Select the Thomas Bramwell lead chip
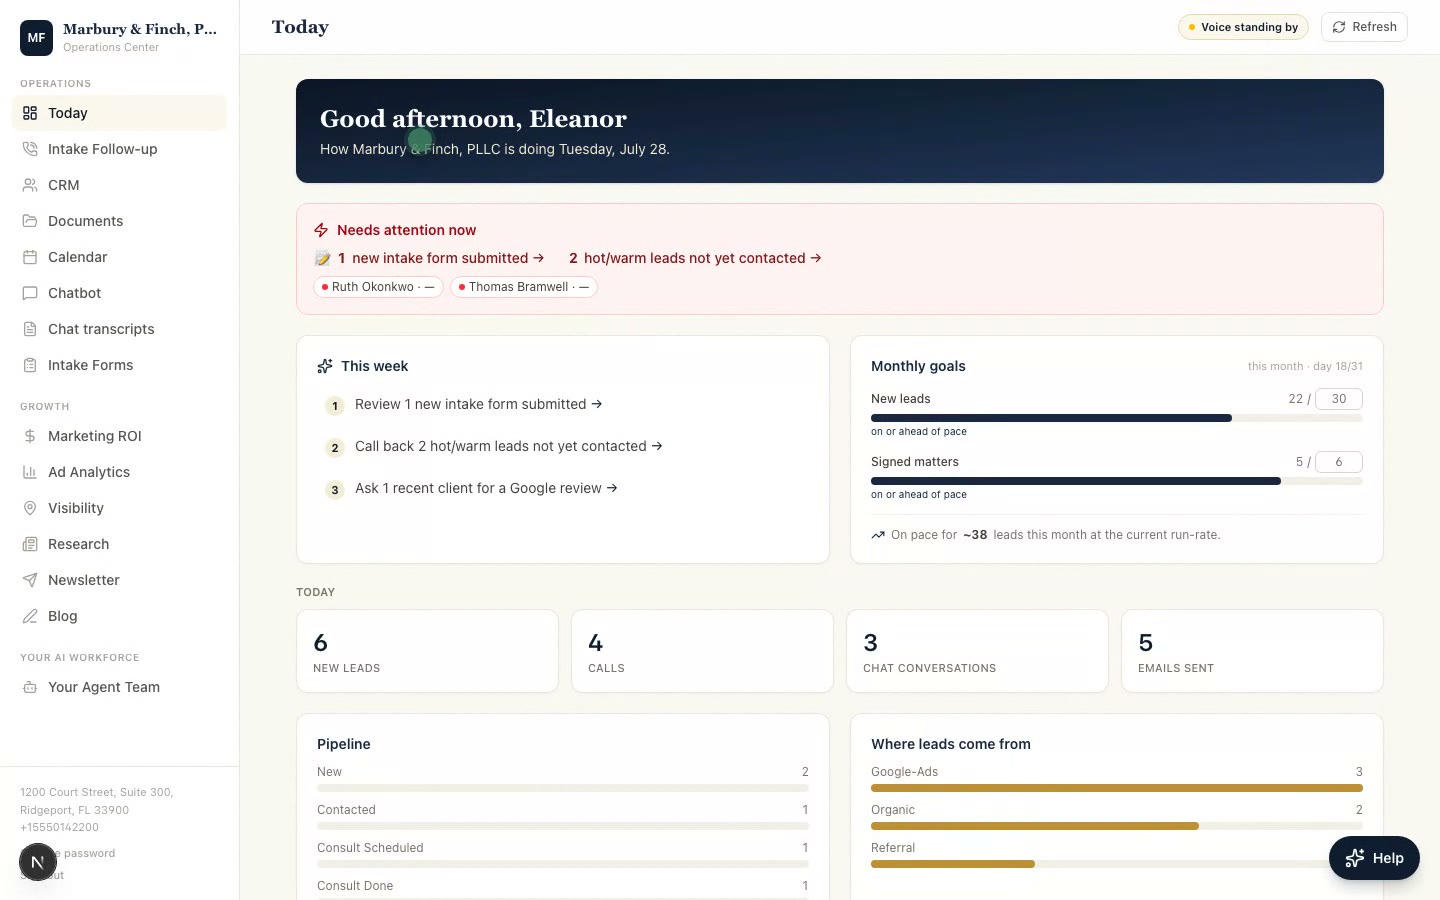This screenshot has width=1440, height=900. click(x=524, y=287)
